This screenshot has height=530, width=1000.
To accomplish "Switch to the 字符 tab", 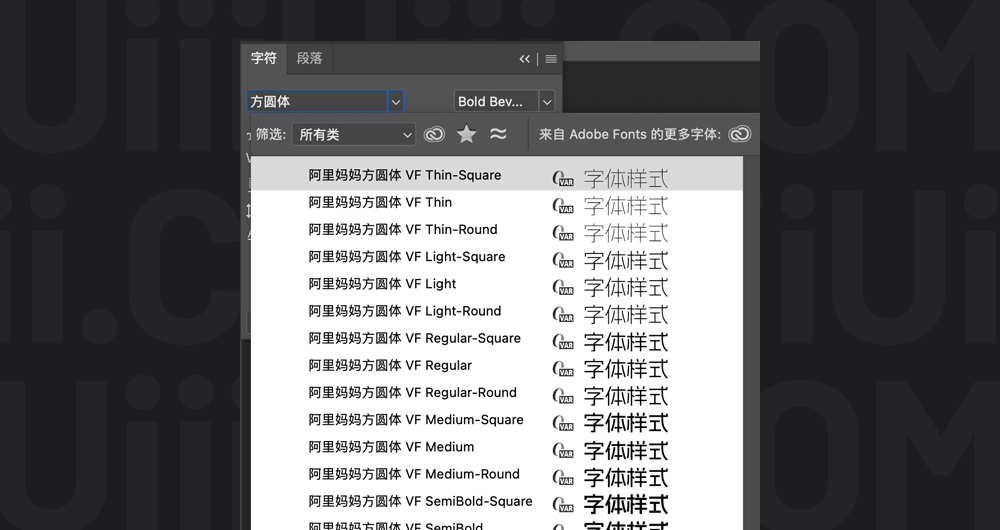I will tap(264, 59).
